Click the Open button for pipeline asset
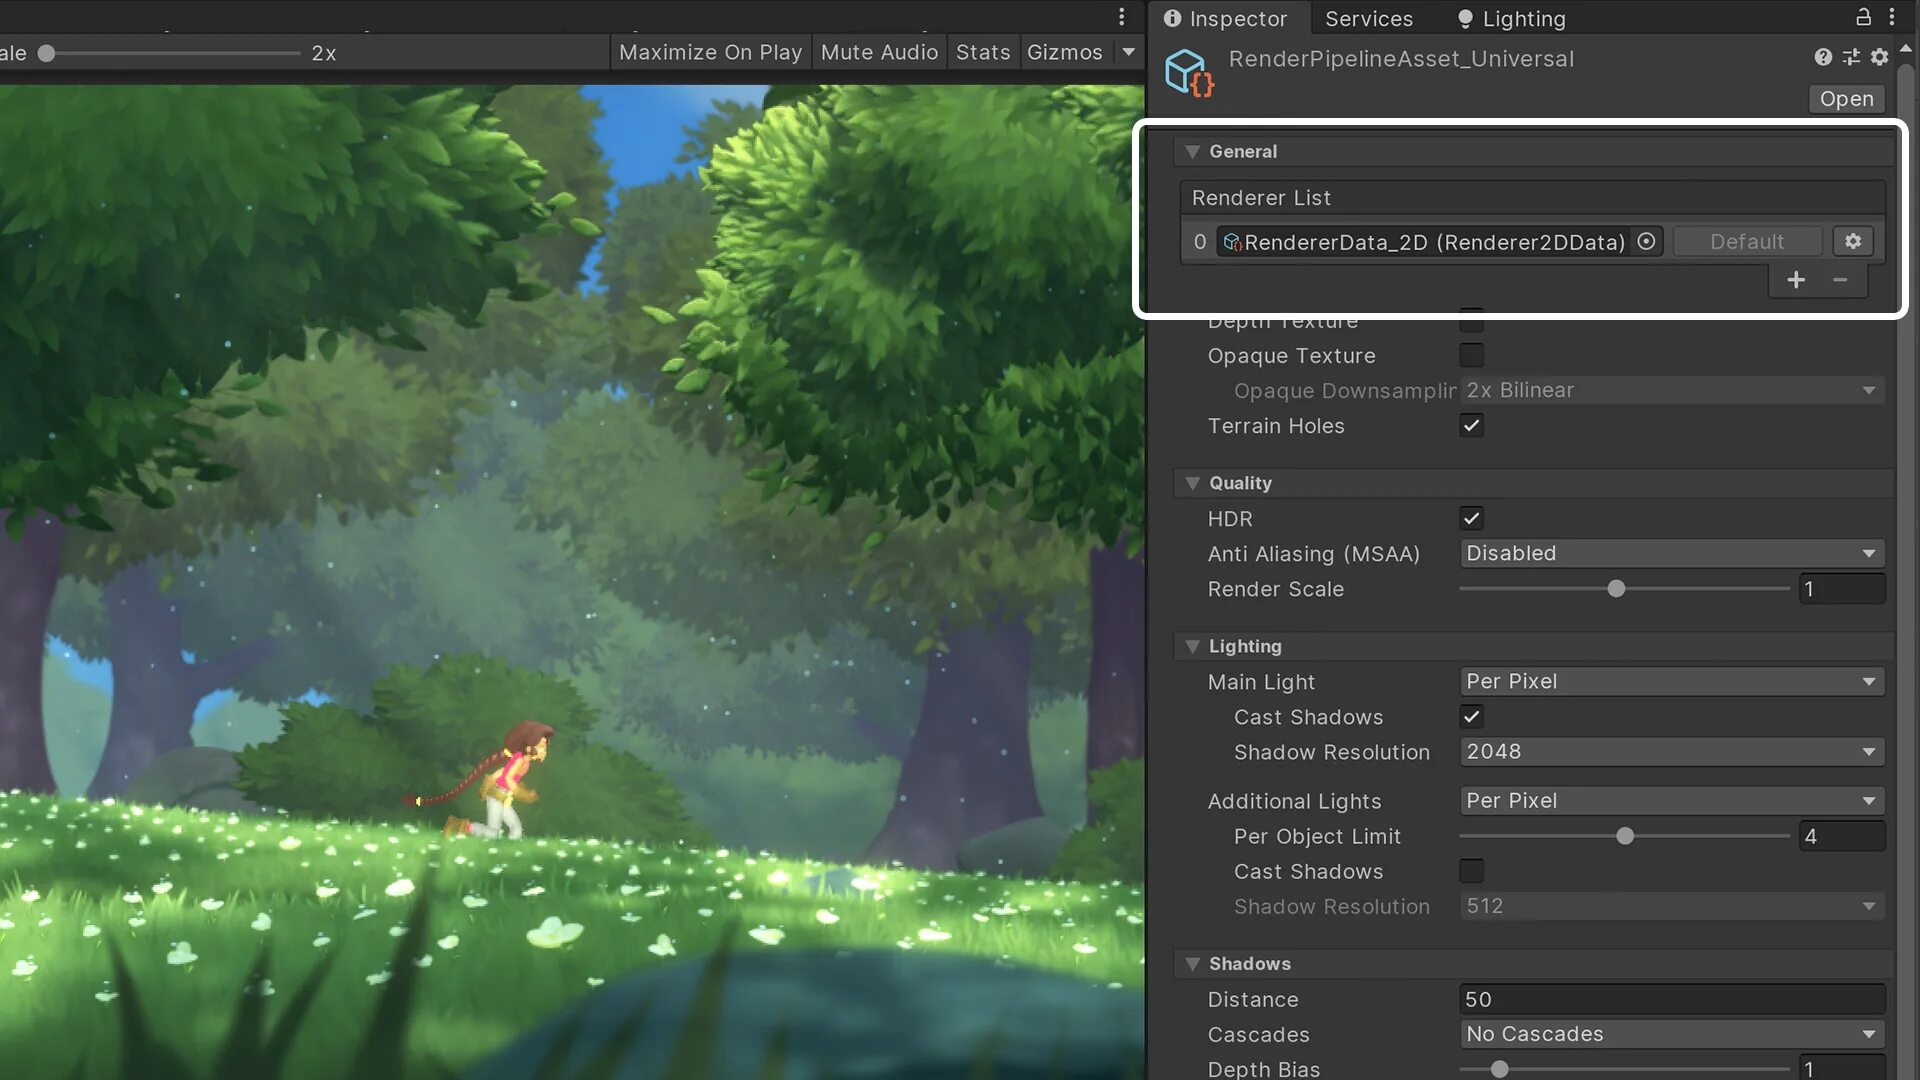 pyautogui.click(x=1846, y=99)
